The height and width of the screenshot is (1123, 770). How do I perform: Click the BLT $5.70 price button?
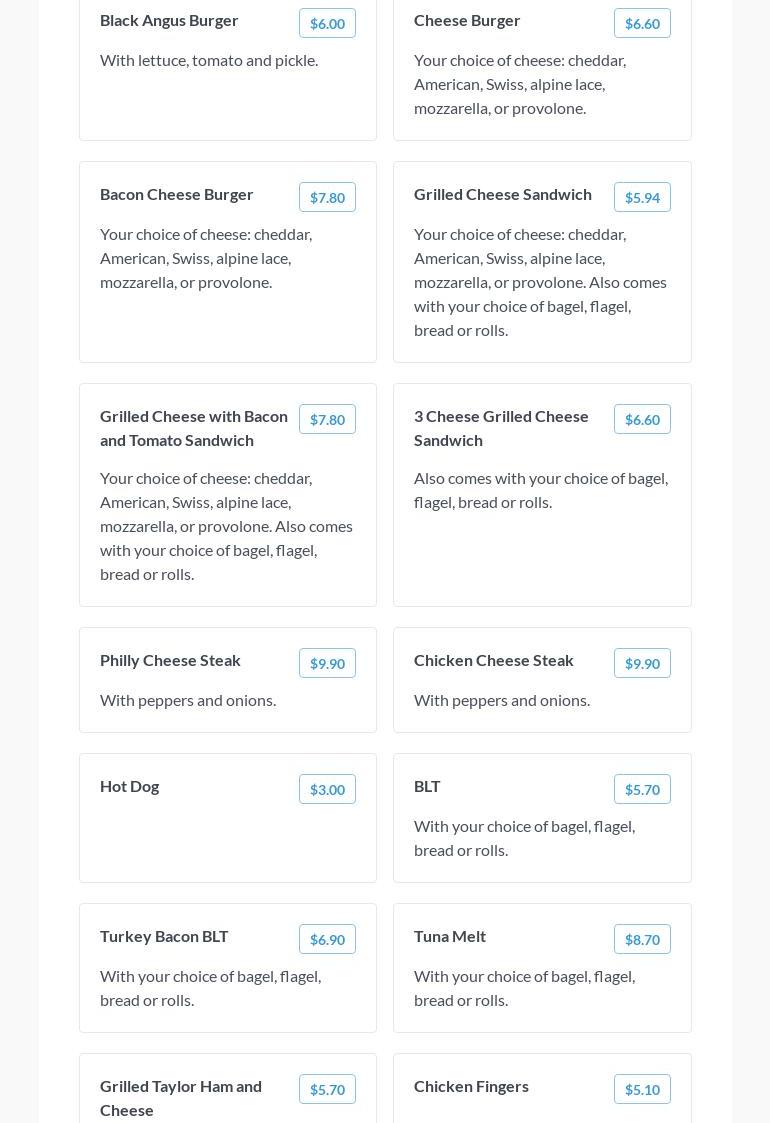point(642,789)
